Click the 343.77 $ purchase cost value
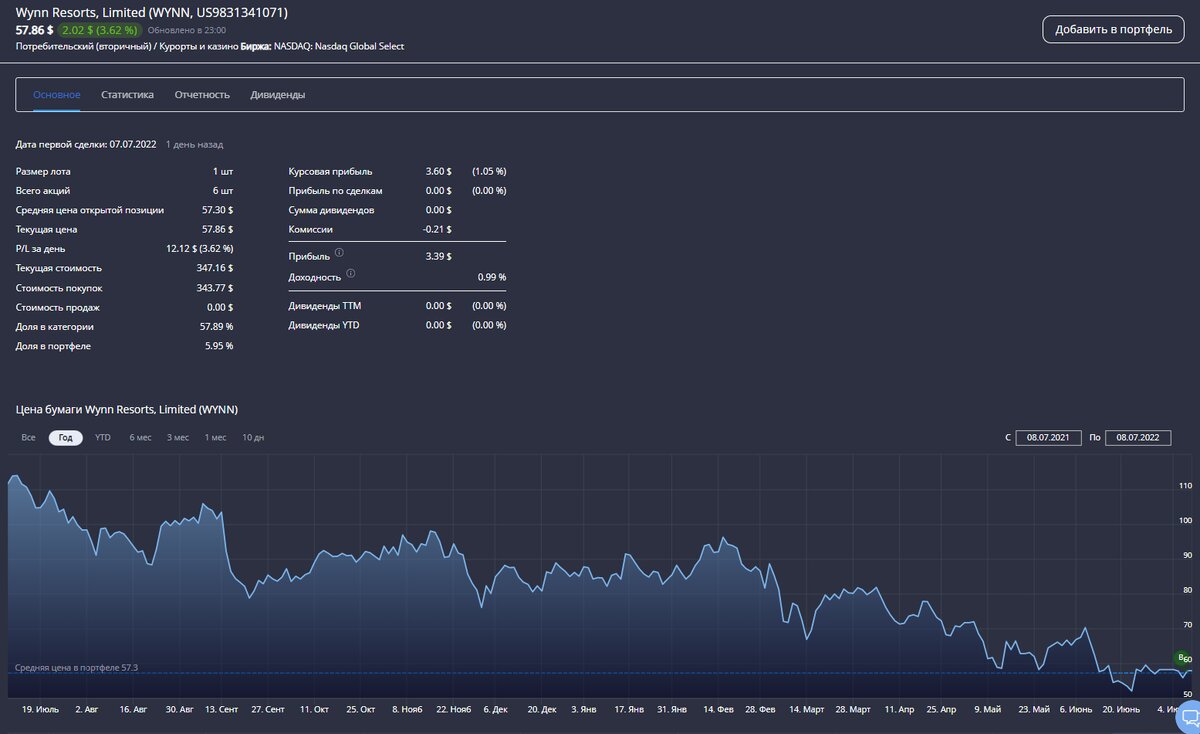The image size is (1200, 734). point(214,288)
